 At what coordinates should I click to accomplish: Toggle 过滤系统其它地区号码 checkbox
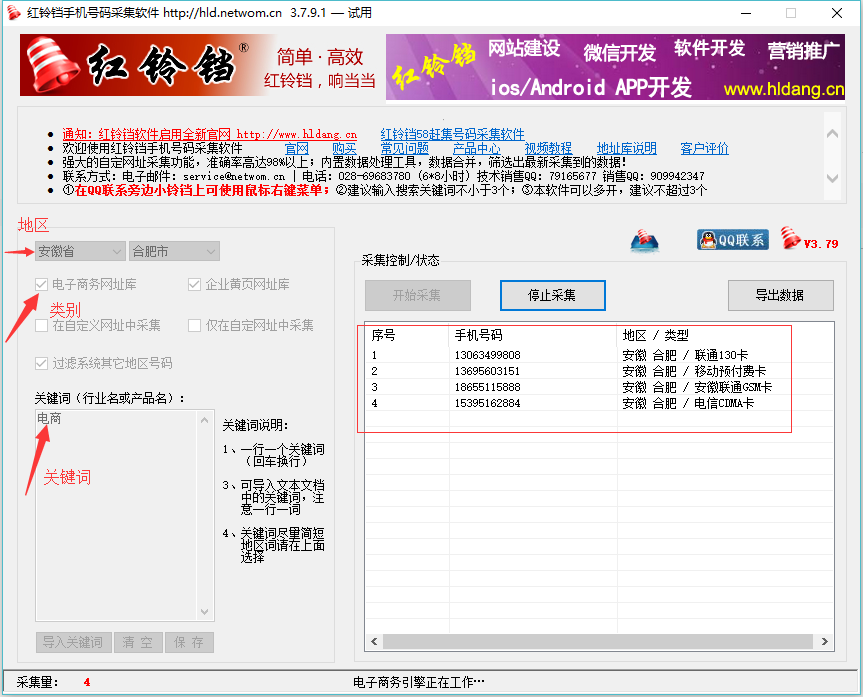click(x=41, y=363)
